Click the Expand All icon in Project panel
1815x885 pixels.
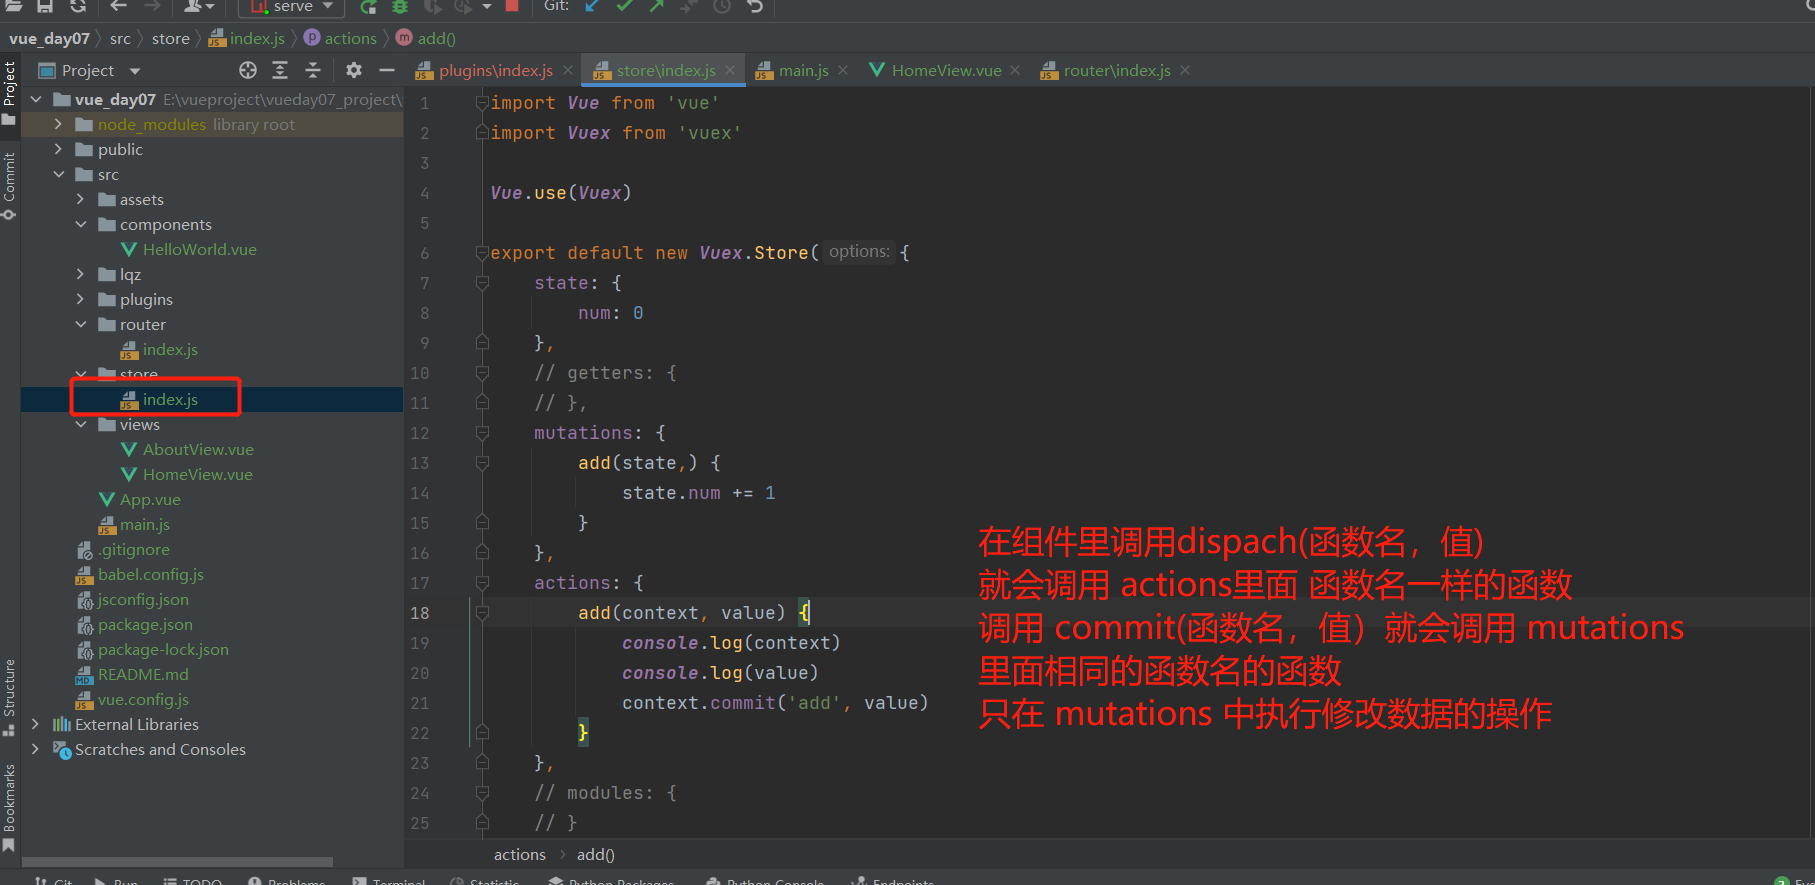point(280,70)
